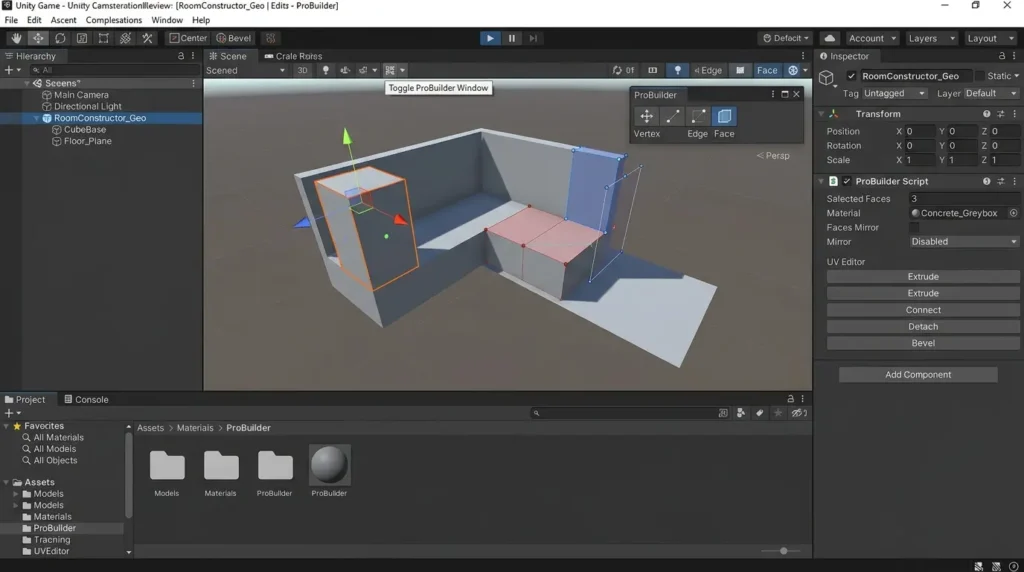Screen dimensions: 1024x572
Task: Toggle the Center pivot mode button
Action: [188, 38]
